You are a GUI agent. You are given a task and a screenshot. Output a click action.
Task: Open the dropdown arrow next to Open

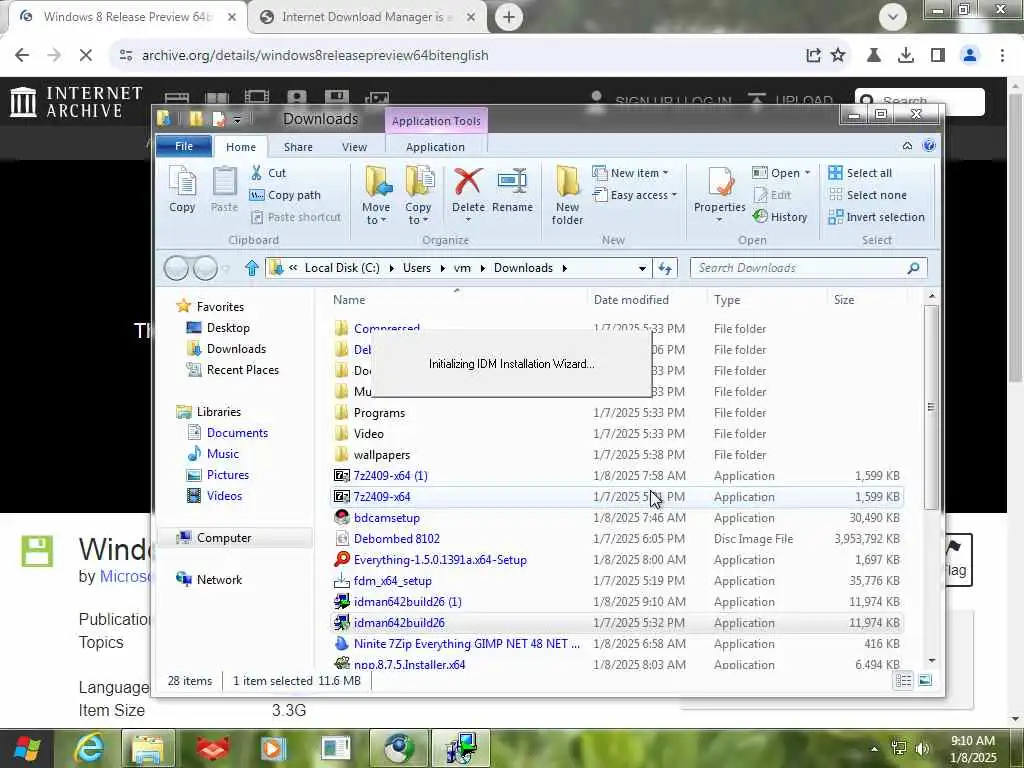(807, 173)
